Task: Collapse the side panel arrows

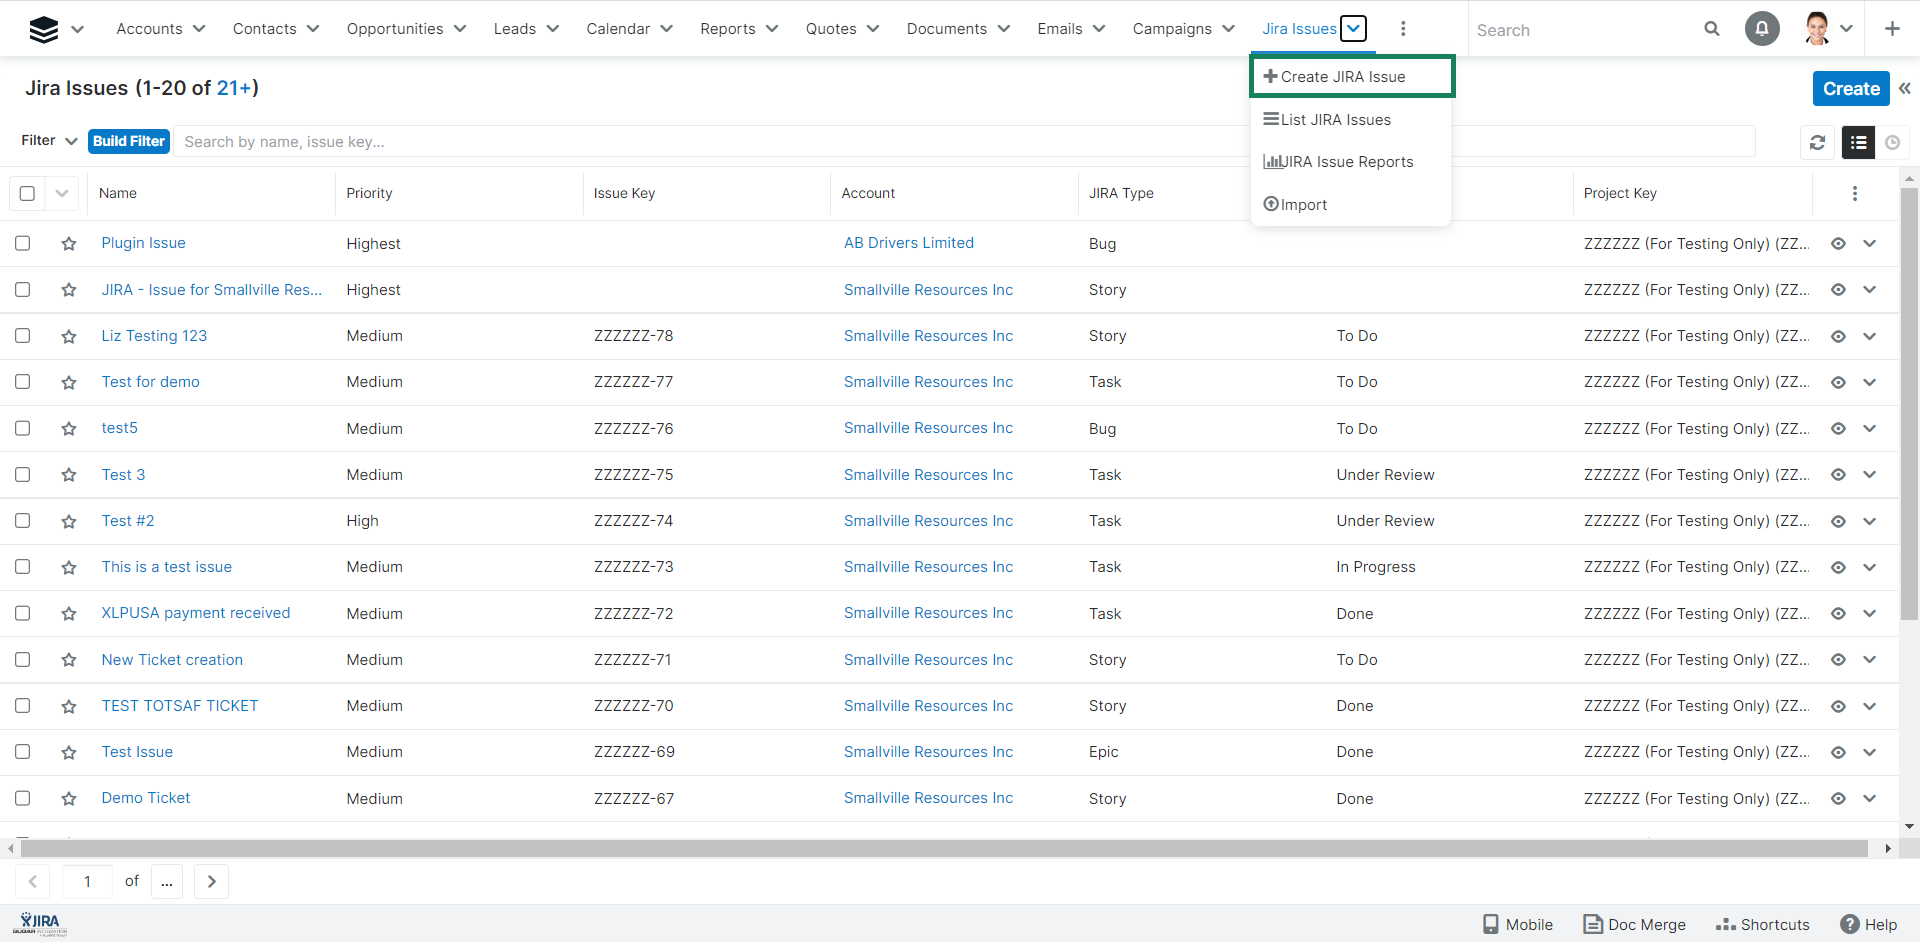Action: pyautogui.click(x=1905, y=89)
